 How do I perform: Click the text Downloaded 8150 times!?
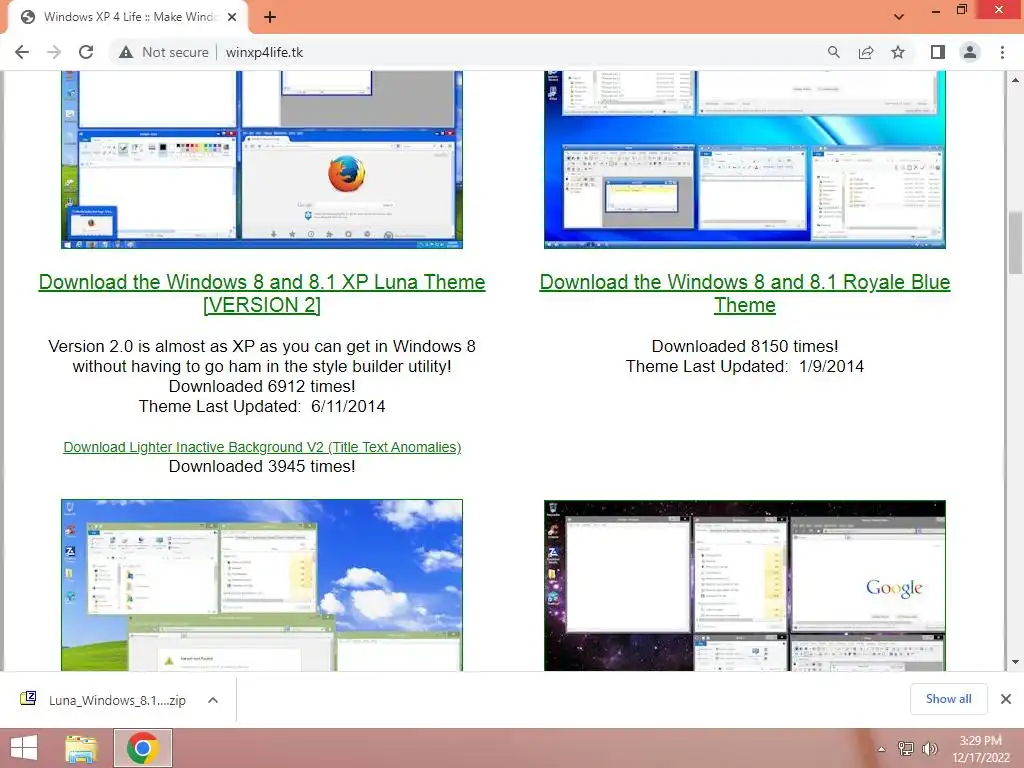pyautogui.click(x=744, y=346)
